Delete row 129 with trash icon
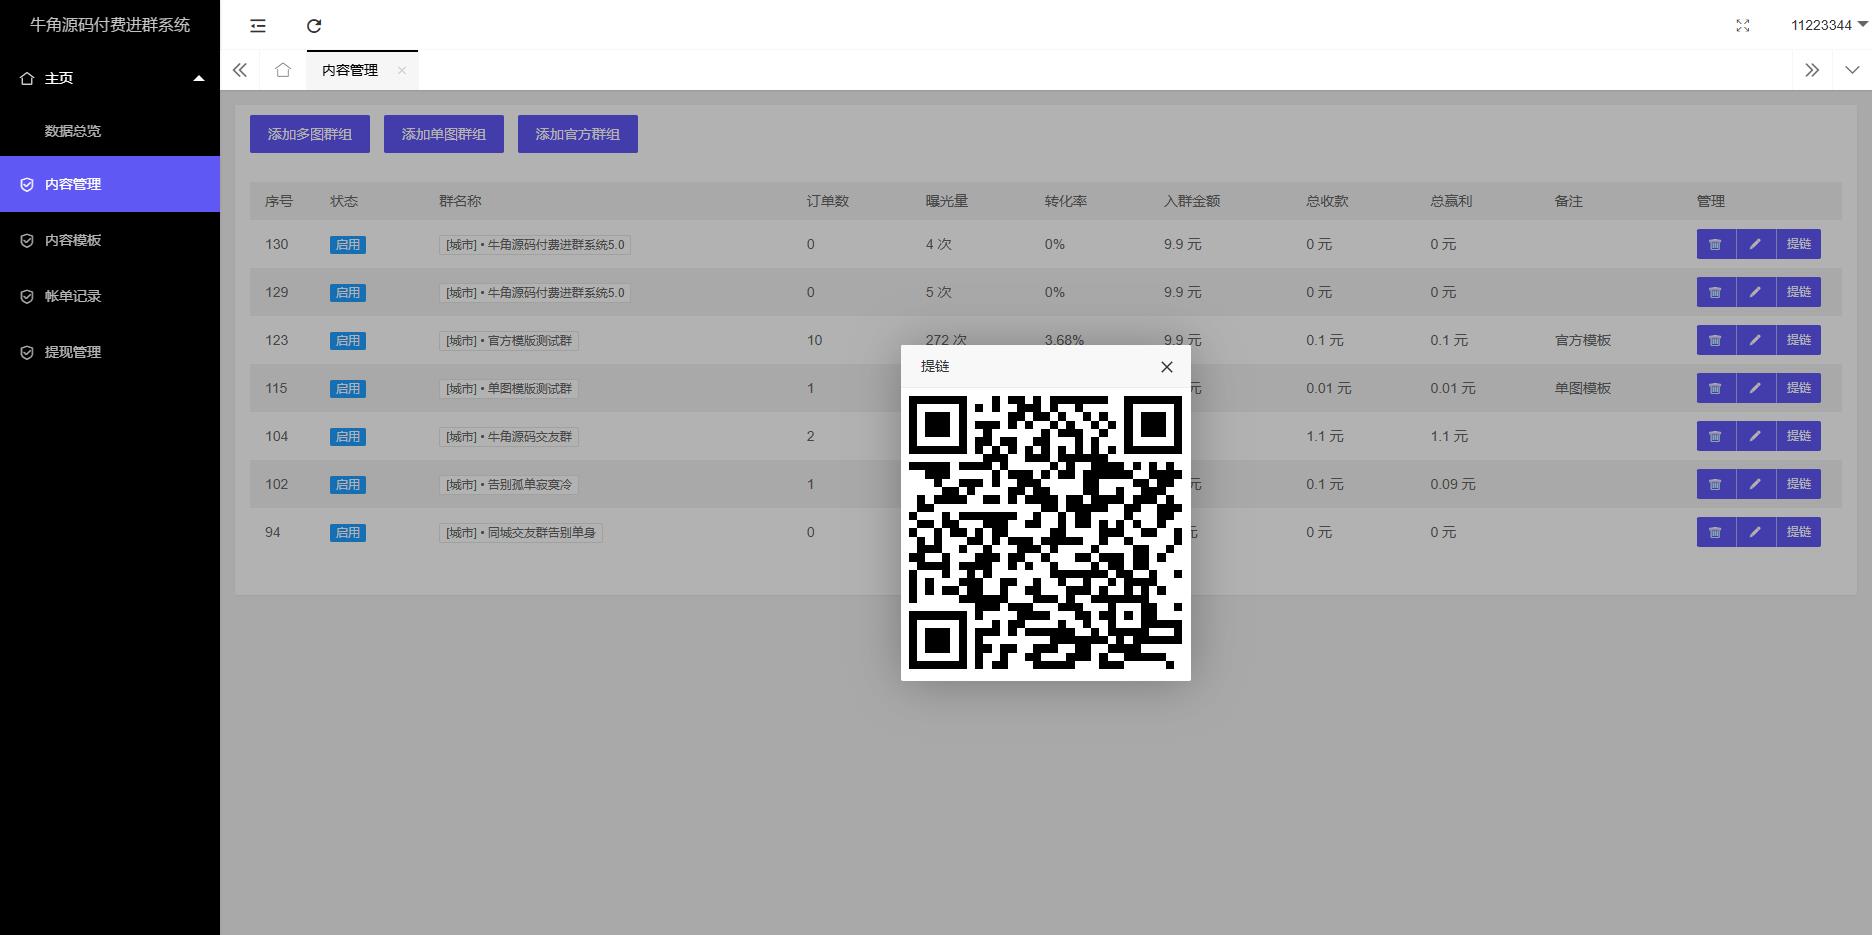The image size is (1872, 935). (1716, 292)
